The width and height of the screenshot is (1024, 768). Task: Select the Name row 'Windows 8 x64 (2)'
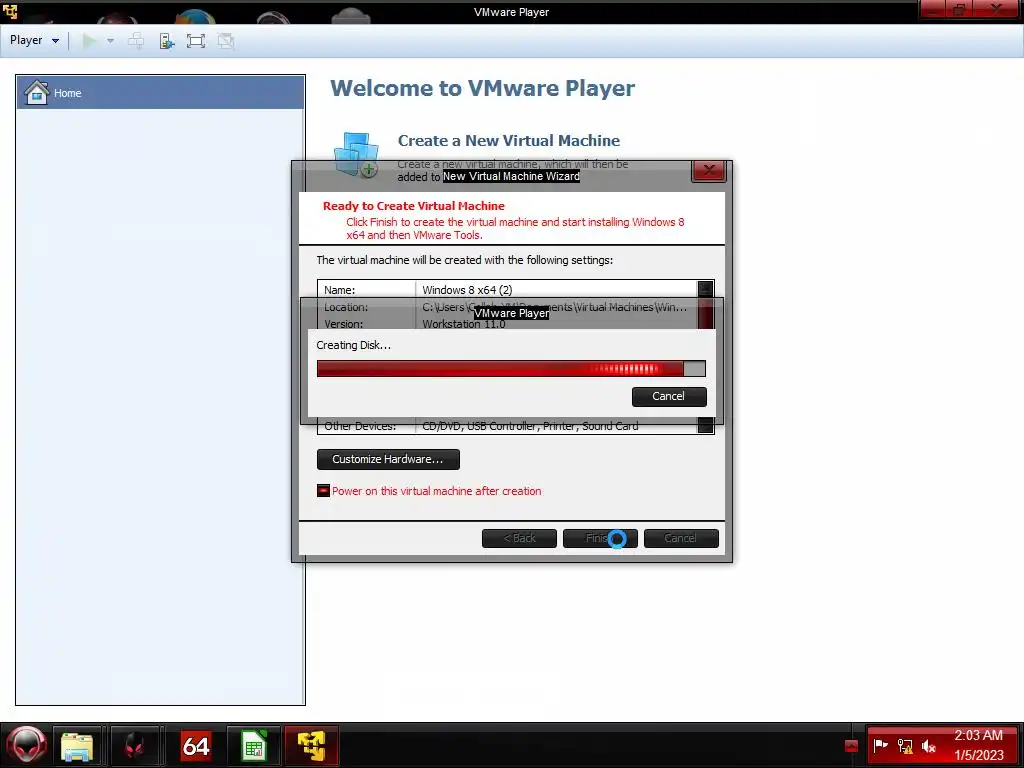pyautogui.click(x=507, y=289)
